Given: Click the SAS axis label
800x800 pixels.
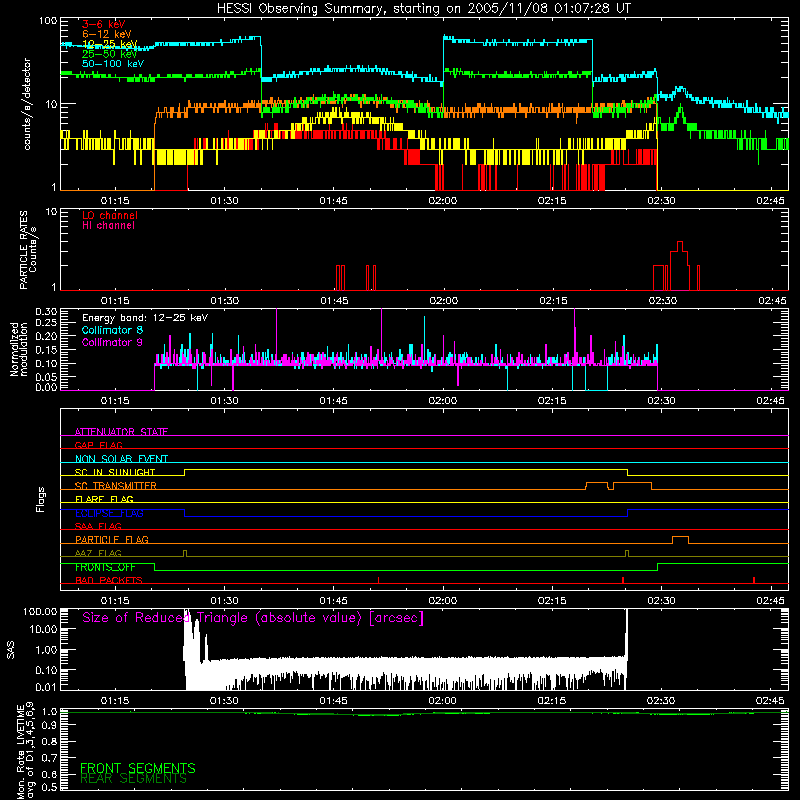Looking at the screenshot, I should [x=11, y=650].
